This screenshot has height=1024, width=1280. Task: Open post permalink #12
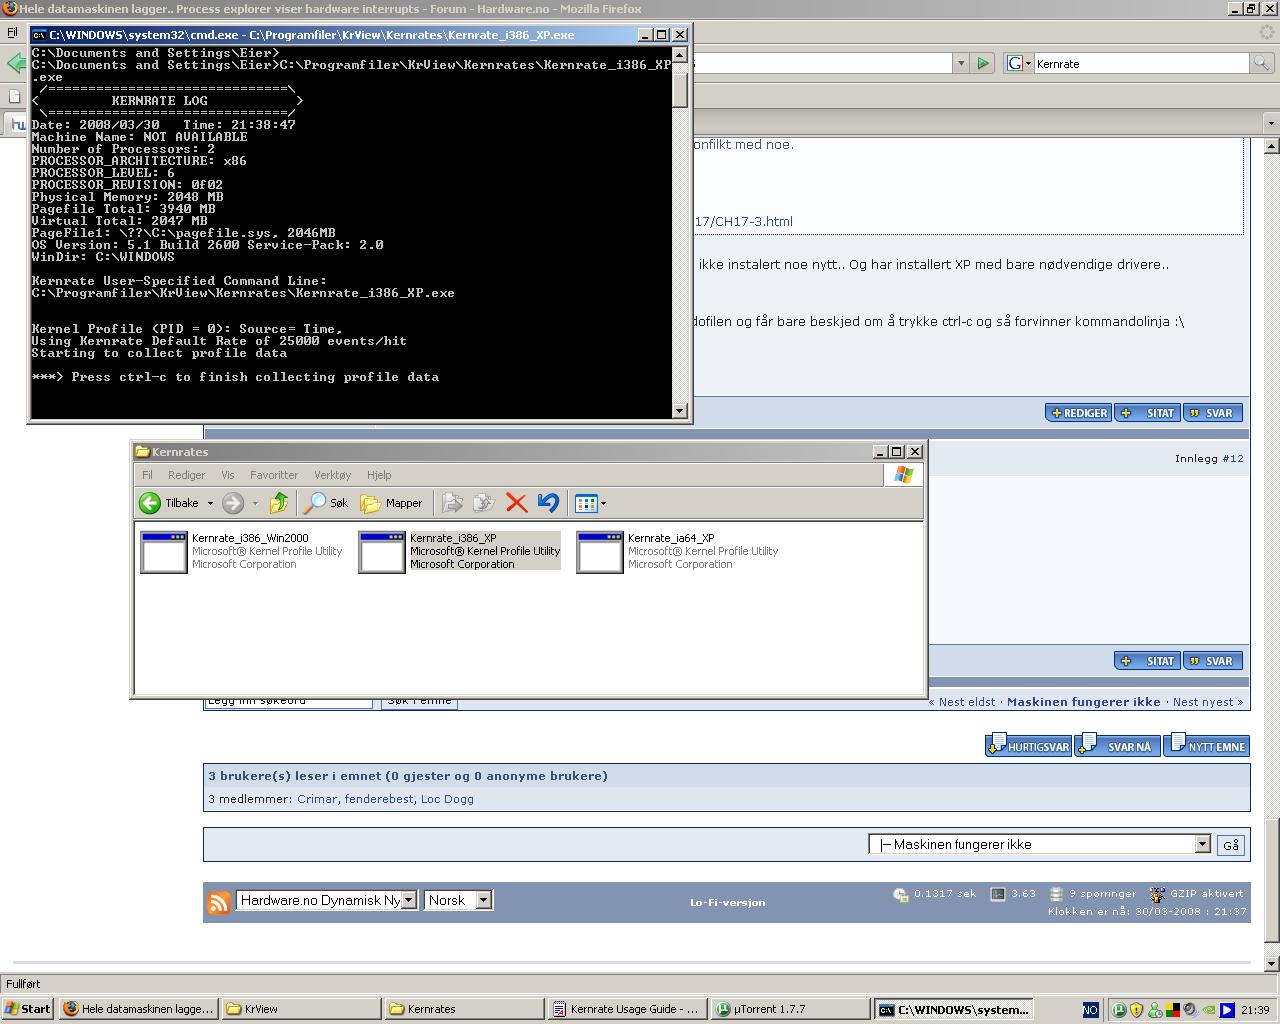(x=1233, y=458)
